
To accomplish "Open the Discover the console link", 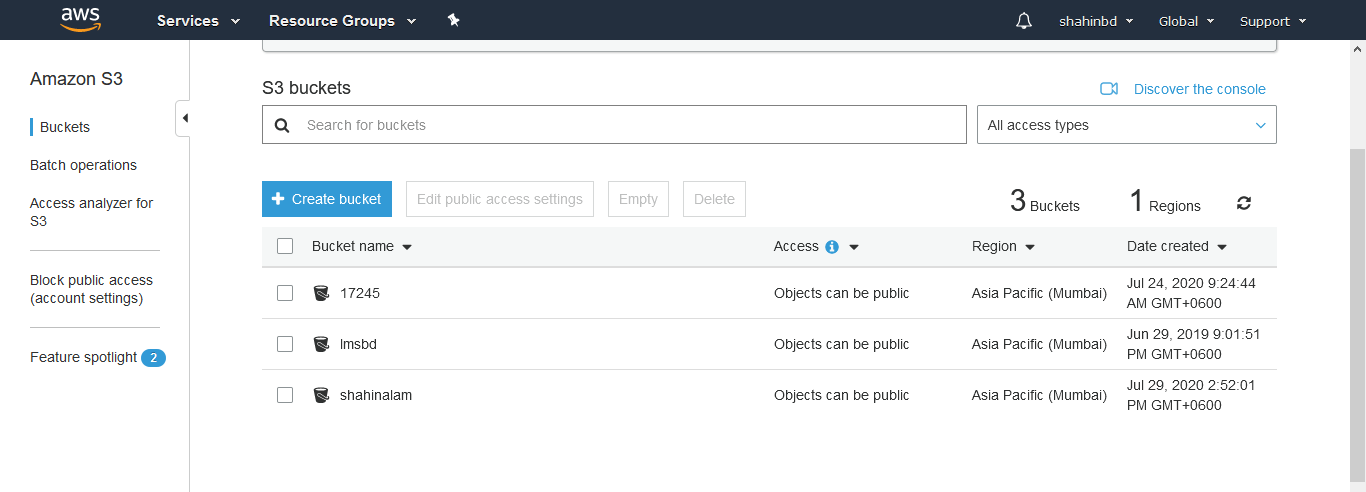I will point(1199,89).
